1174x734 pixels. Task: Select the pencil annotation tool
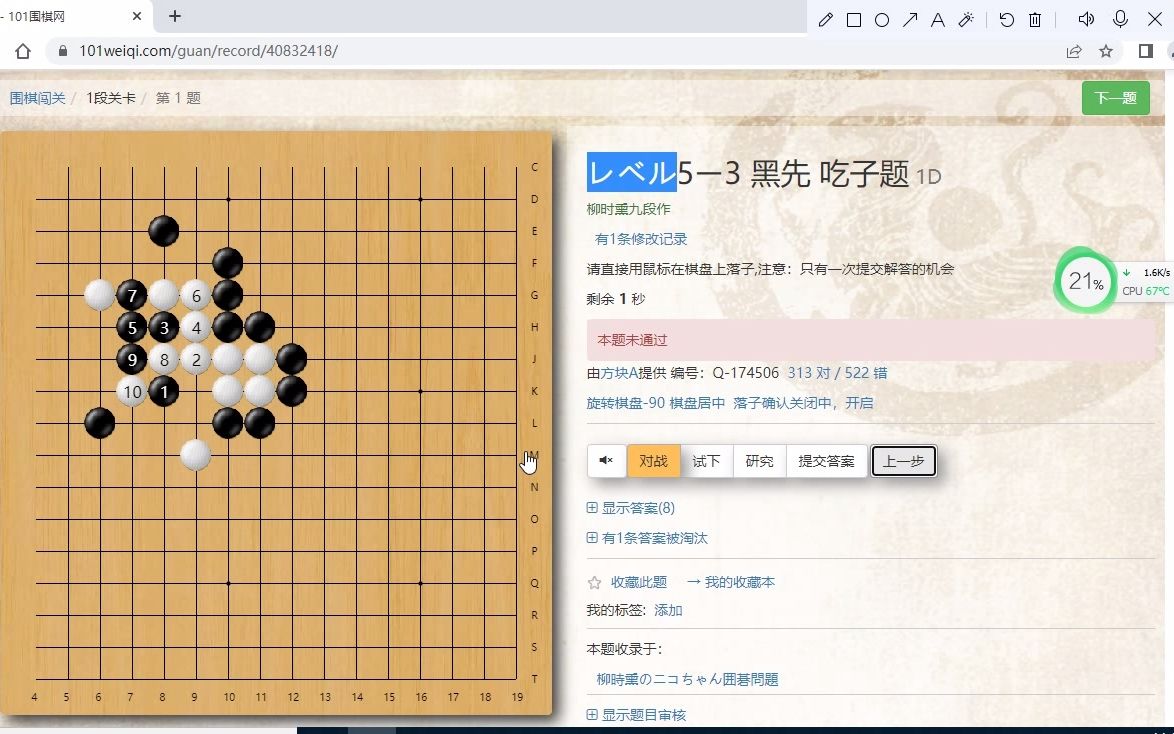825,19
